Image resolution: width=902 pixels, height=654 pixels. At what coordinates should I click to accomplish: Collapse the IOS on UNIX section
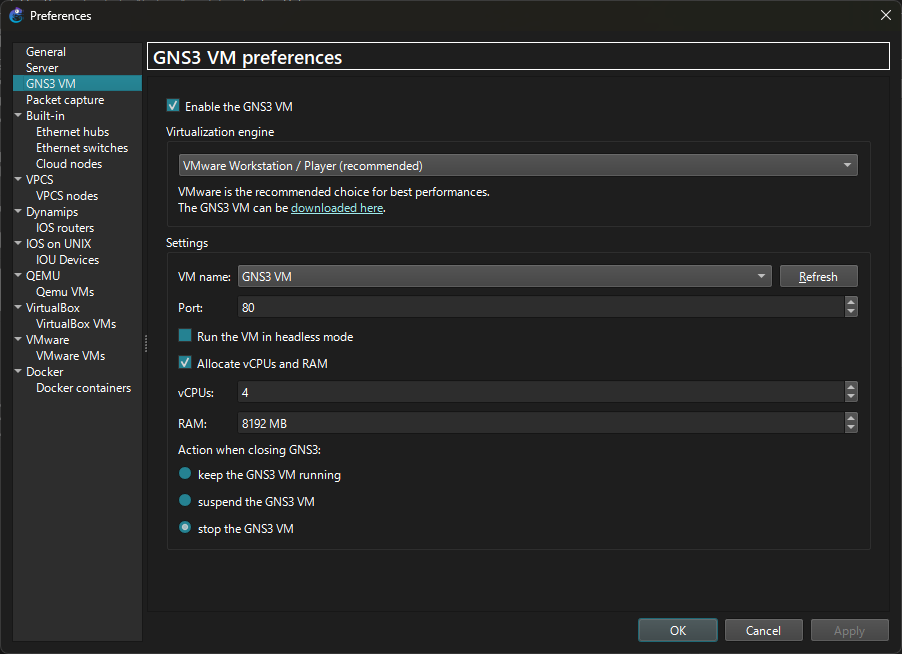18,243
